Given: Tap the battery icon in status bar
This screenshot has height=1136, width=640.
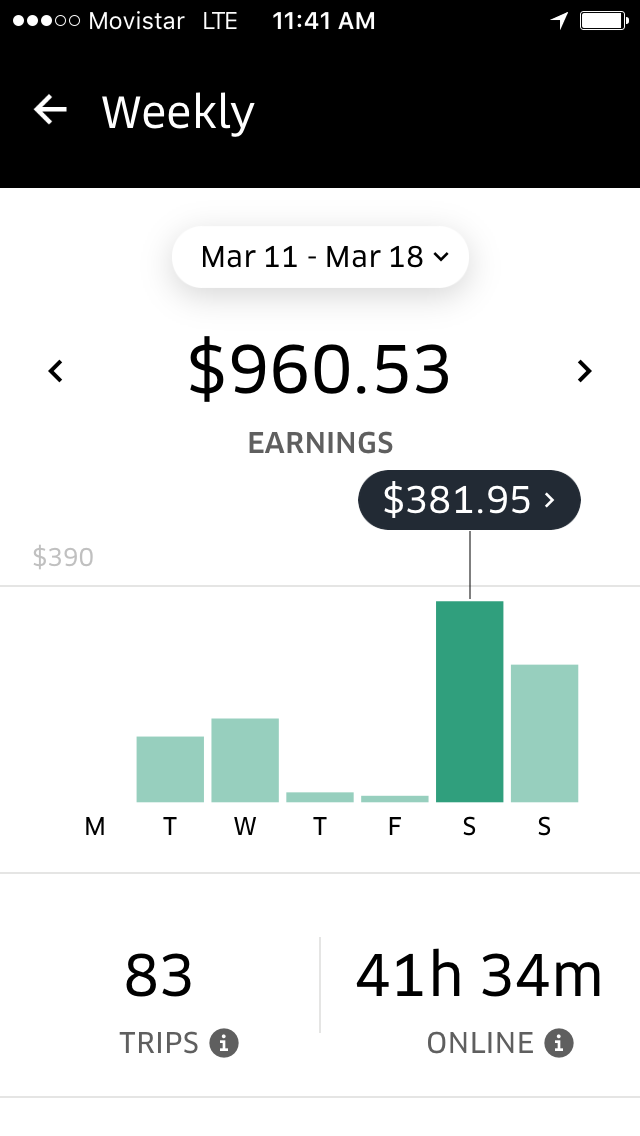Looking at the screenshot, I should click(x=603, y=21).
